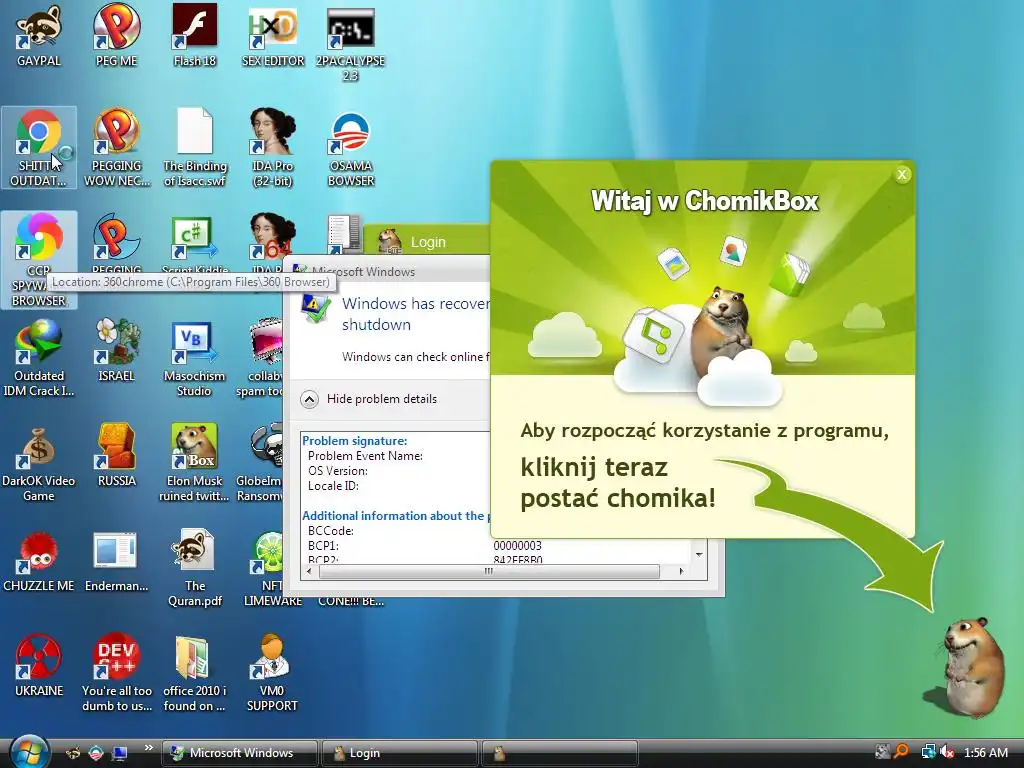
Task: Close the Witaj w ChomikBox welcome popup
Action: [x=902, y=174]
